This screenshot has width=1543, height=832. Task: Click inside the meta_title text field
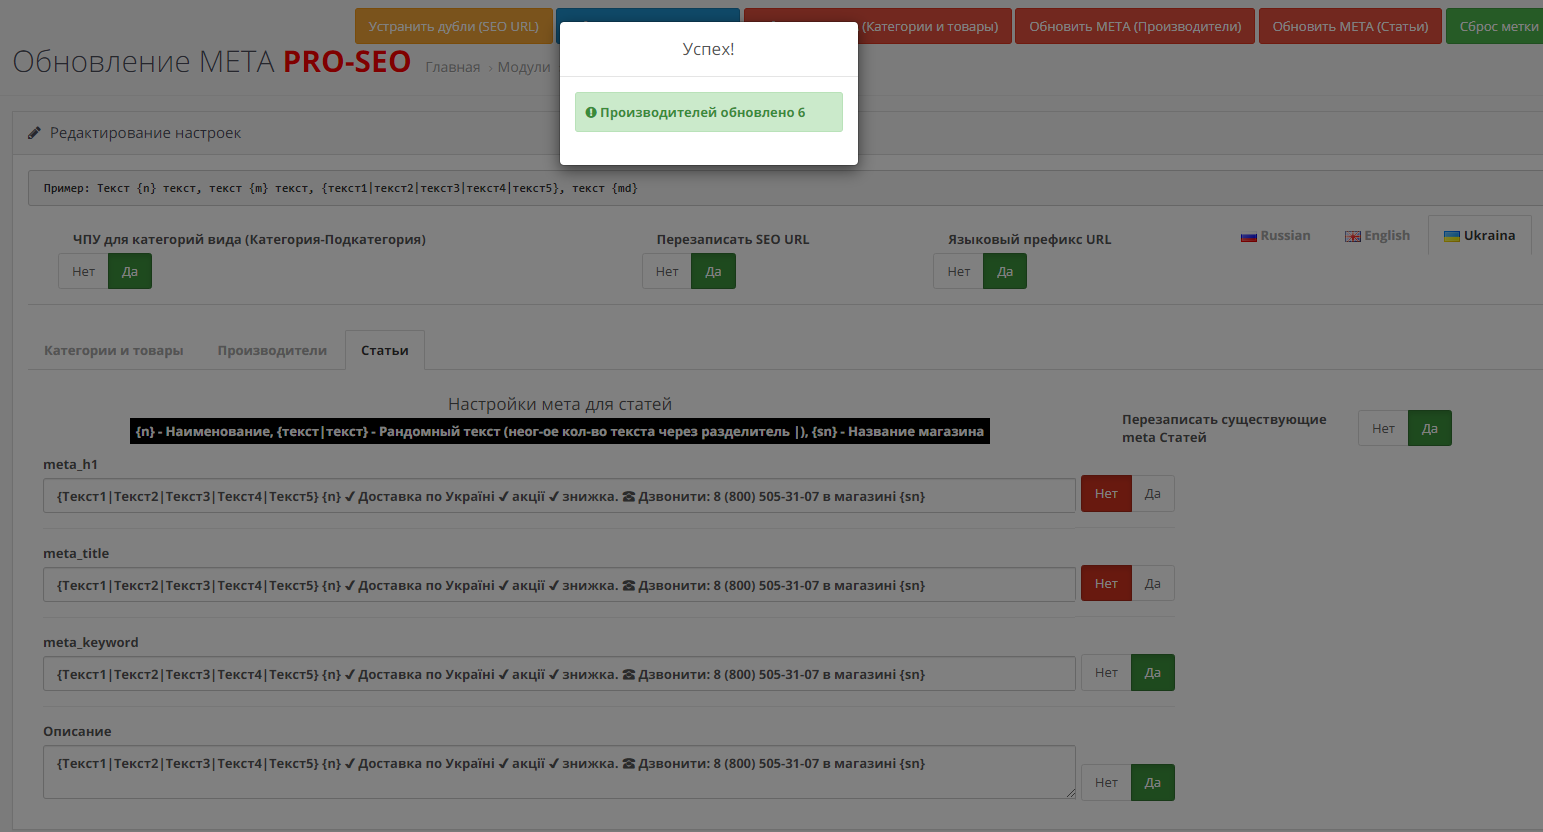tap(558, 585)
